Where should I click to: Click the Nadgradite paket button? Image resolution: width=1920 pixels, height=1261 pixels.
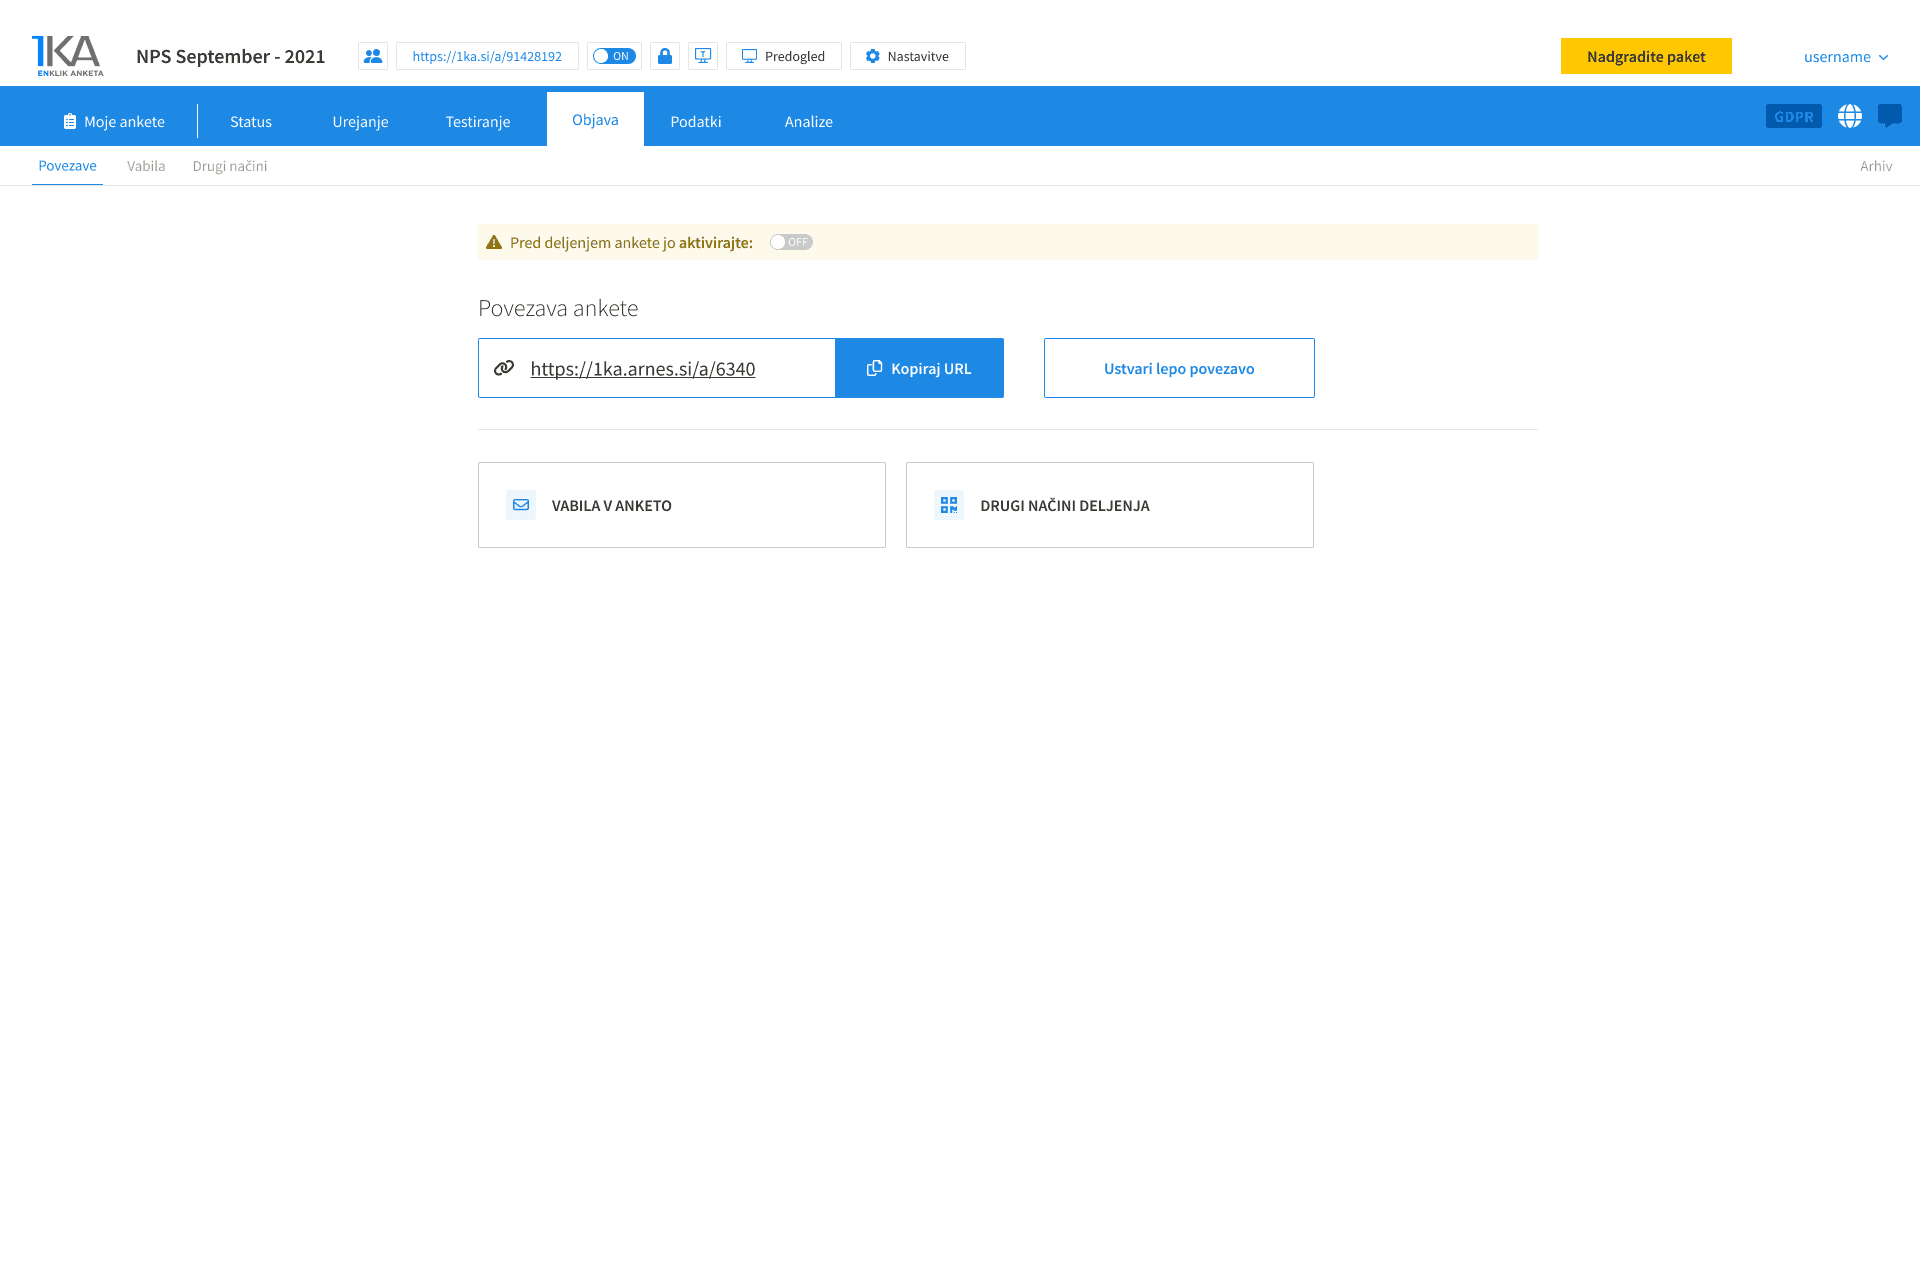pyautogui.click(x=1646, y=56)
